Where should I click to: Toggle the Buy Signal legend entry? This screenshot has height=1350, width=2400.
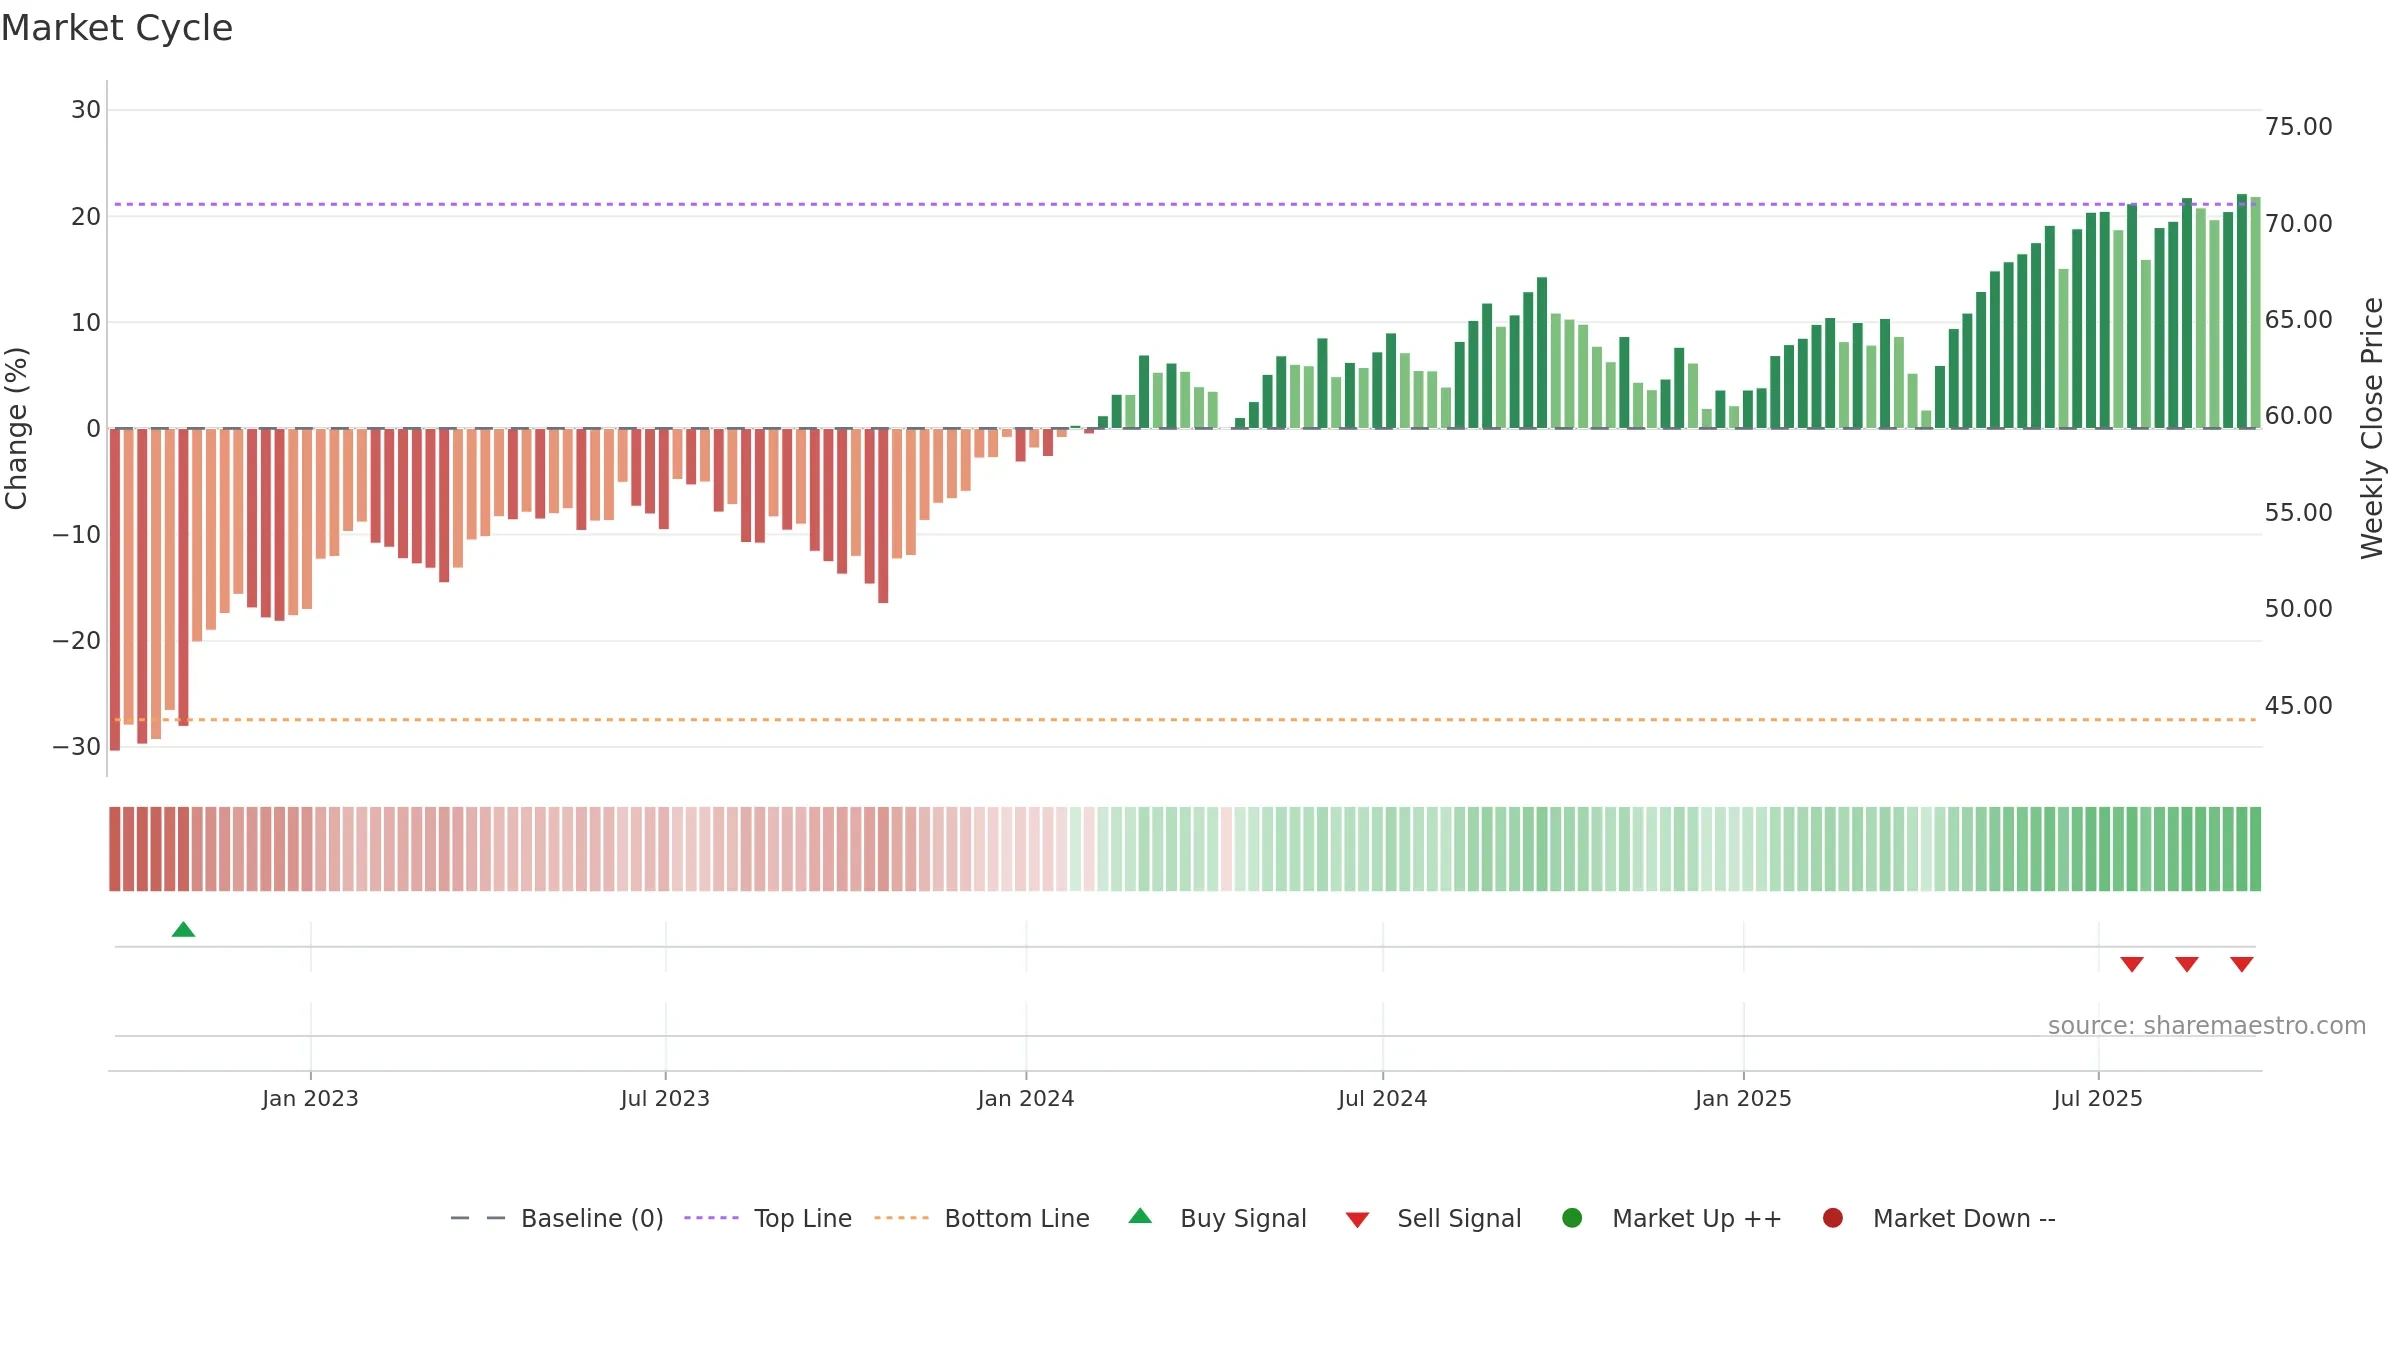tap(1217, 1218)
